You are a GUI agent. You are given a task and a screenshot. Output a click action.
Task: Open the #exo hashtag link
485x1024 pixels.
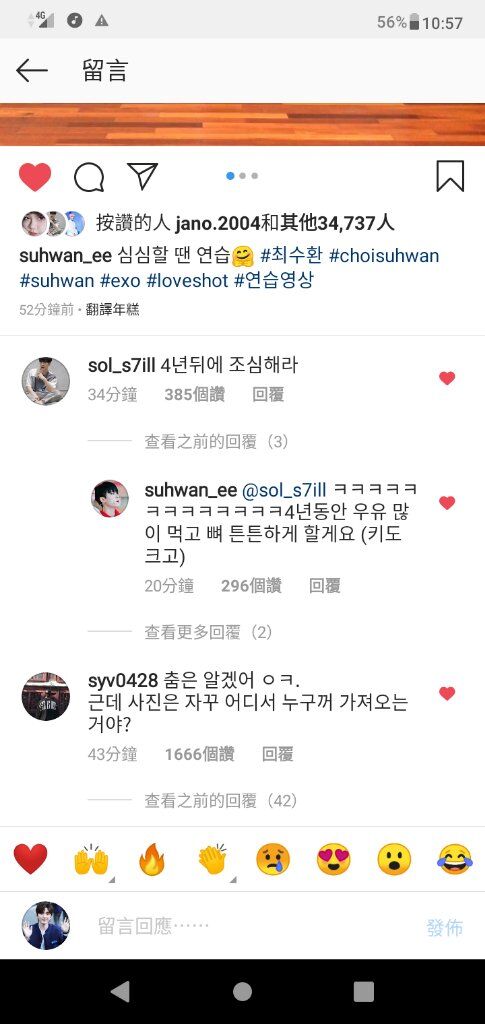[120, 281]
